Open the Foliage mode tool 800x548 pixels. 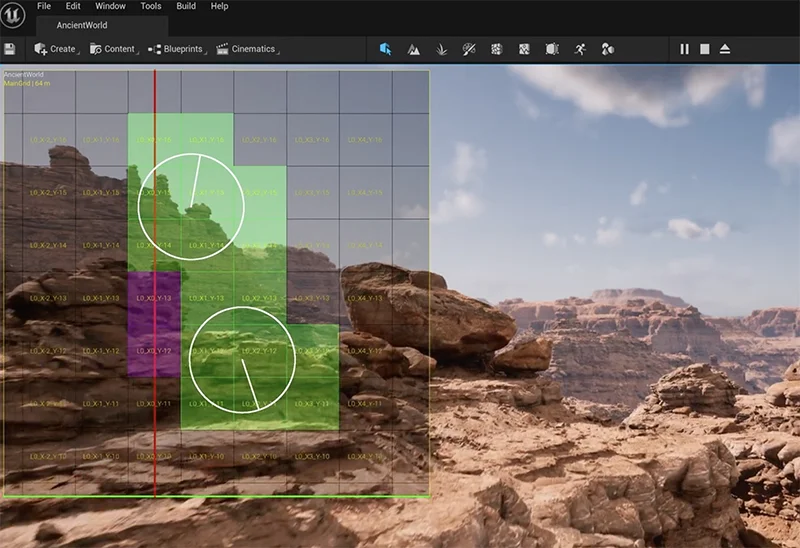tap(441, 49)
